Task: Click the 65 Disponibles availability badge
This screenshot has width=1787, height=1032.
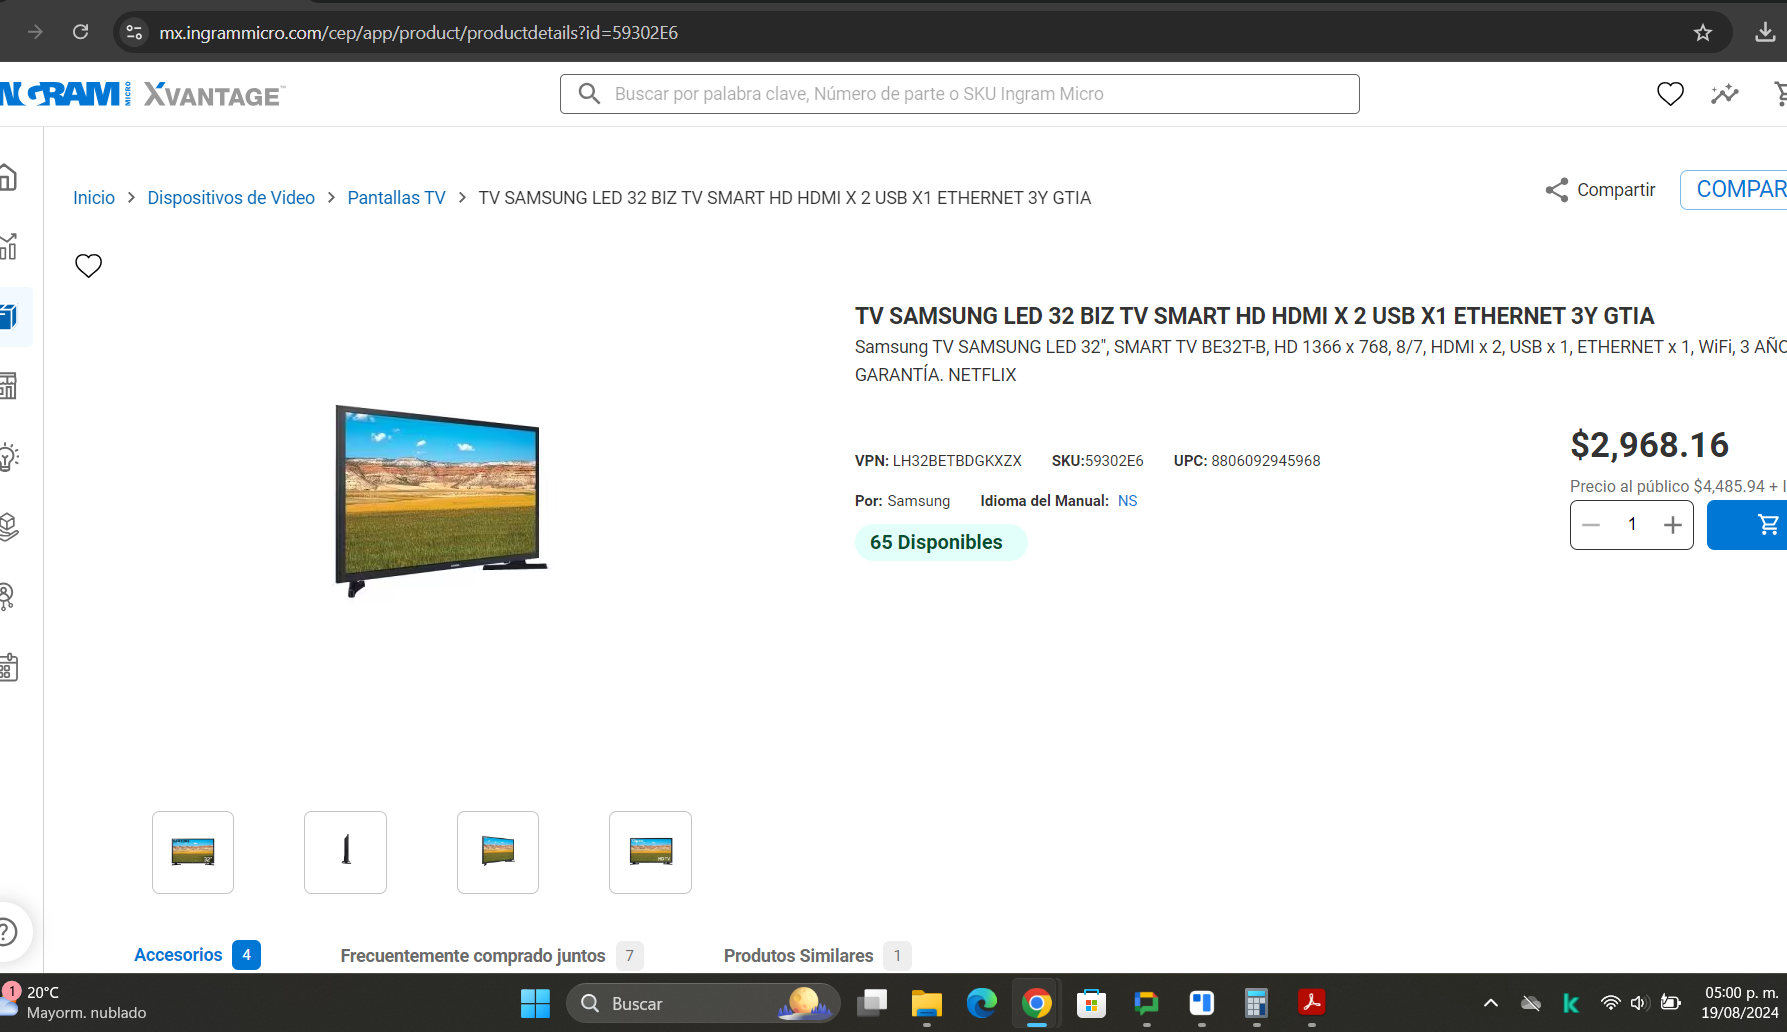Action: pos(940,542)
